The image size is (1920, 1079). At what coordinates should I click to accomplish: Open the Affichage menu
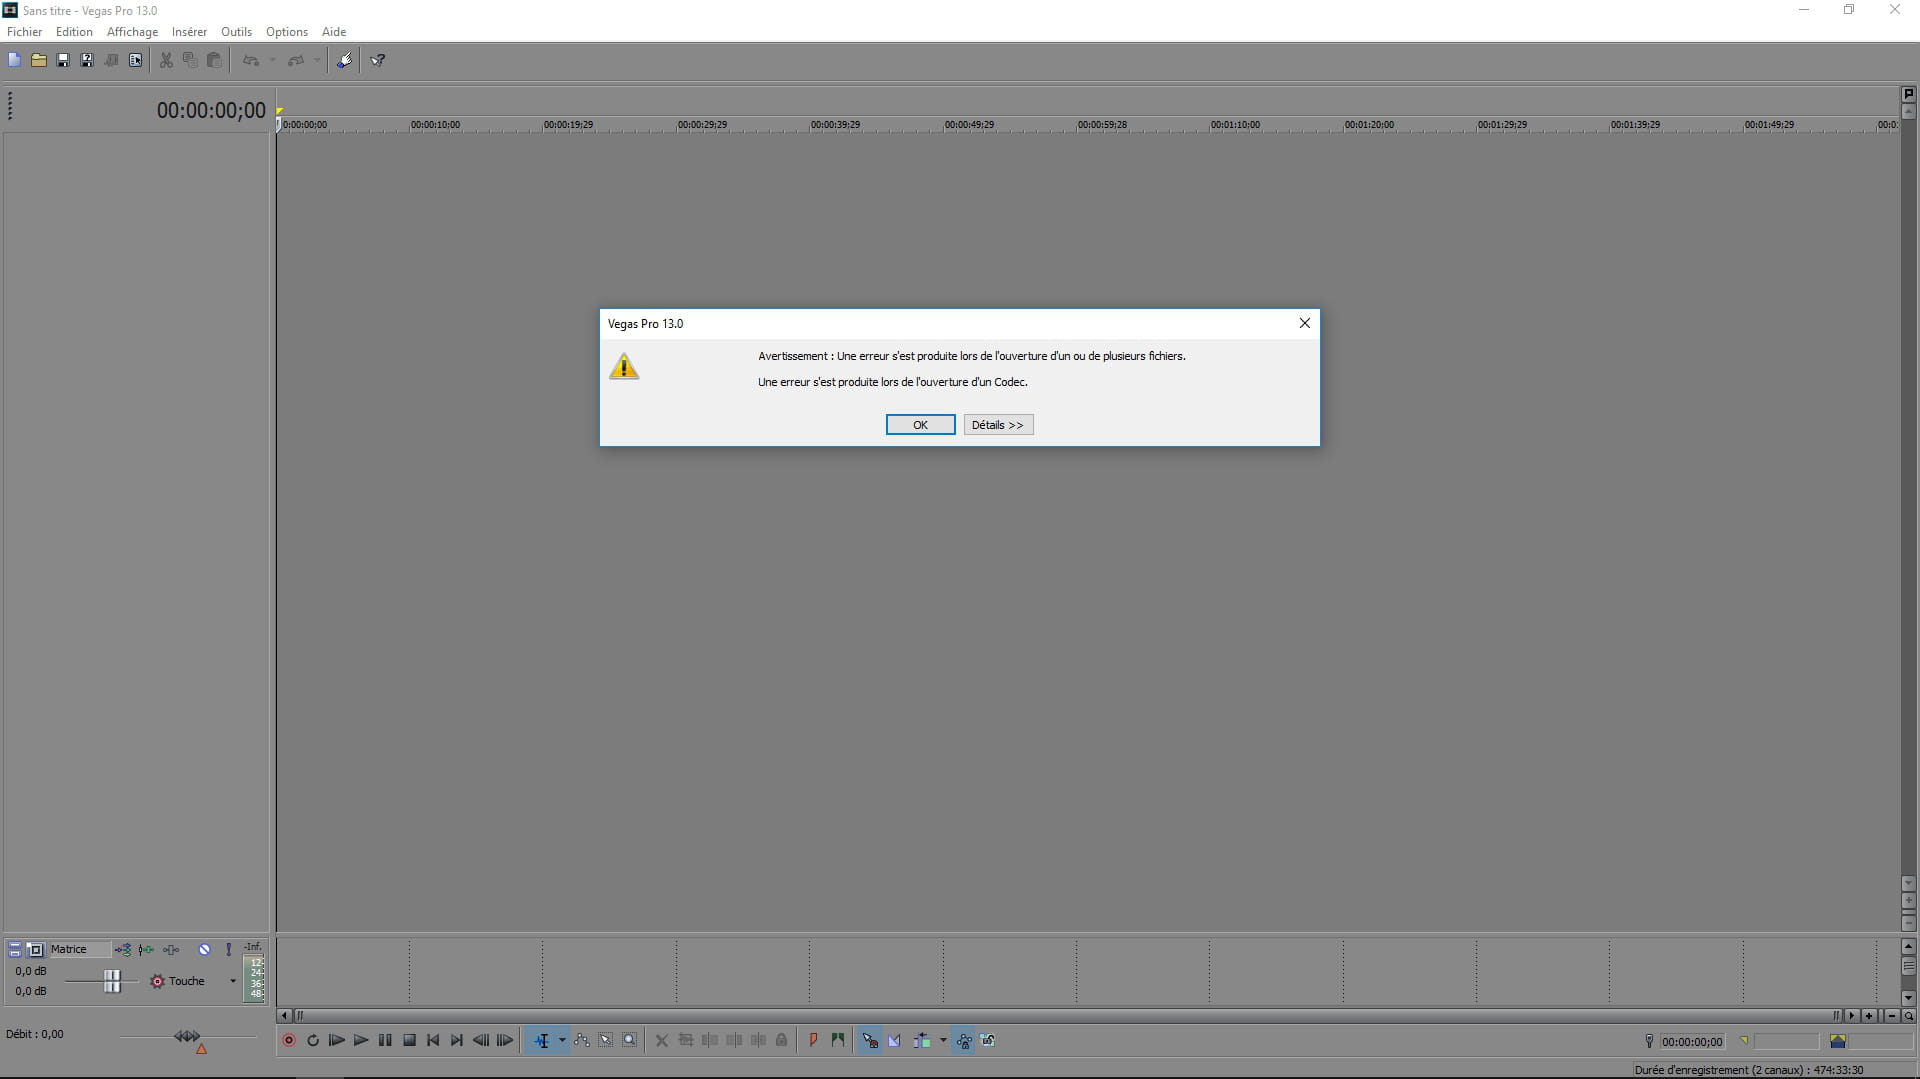tap(132, 32)
